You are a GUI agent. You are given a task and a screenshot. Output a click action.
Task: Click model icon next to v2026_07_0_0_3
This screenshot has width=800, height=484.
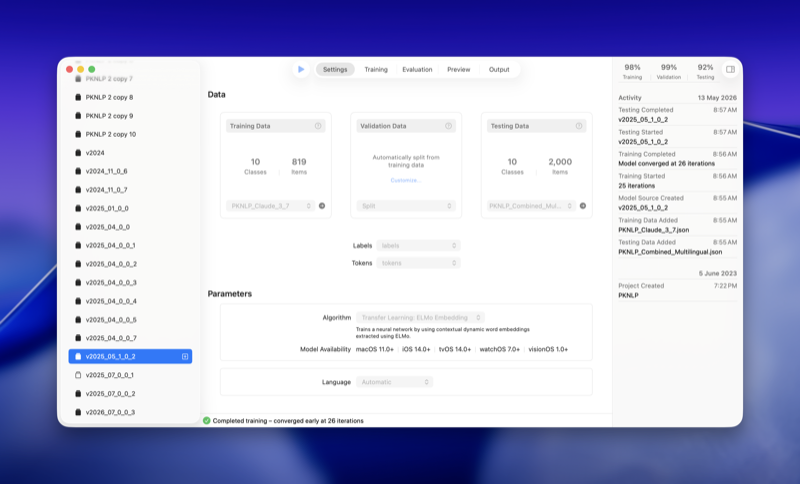(78, 412)
